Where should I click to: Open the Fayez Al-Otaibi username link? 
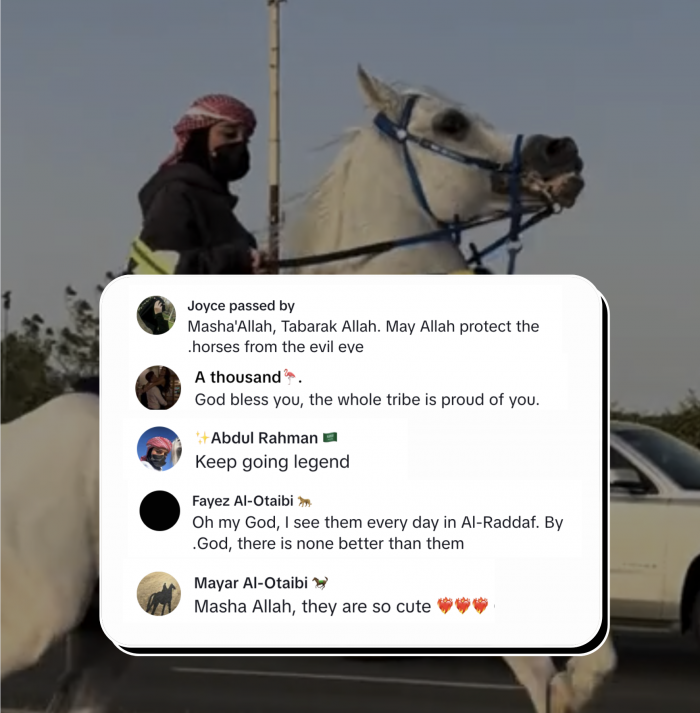pyautogui.click(x=243, y=501)
